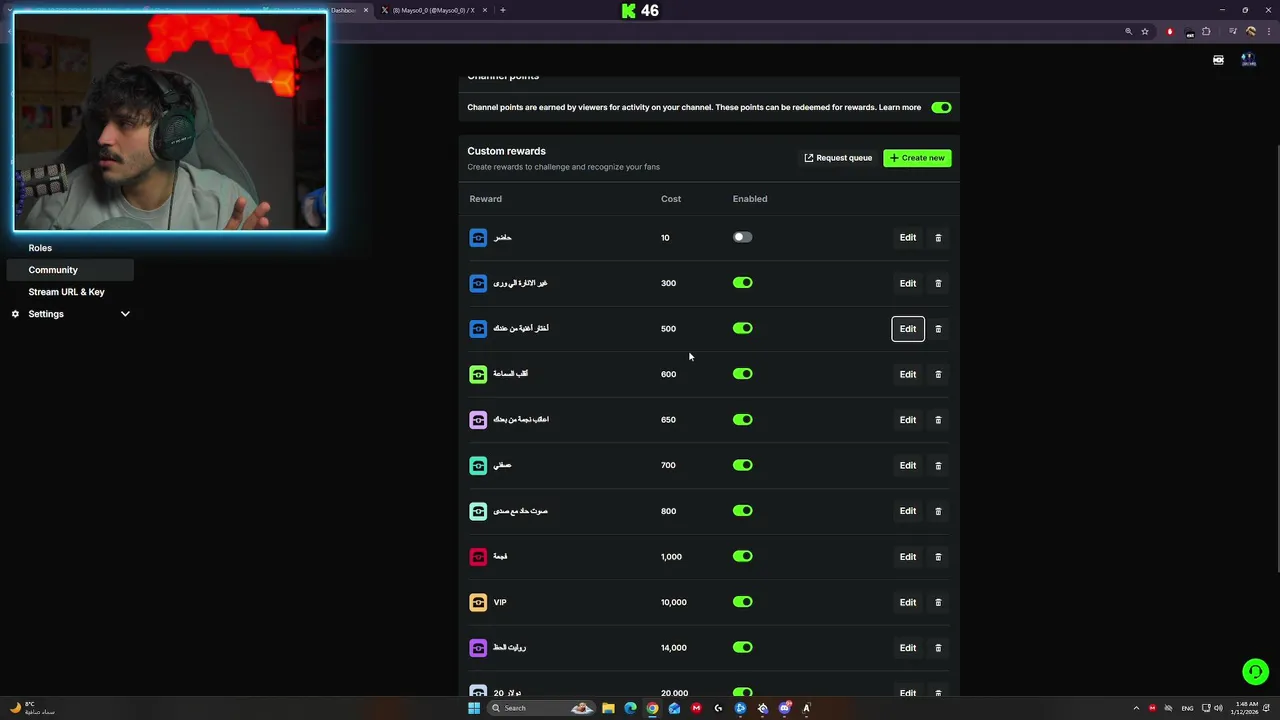This screenshot has width=1280, height=720.
Task: Open Stream URL & Key in the sidebar
Action: click(x=66, y=292)
